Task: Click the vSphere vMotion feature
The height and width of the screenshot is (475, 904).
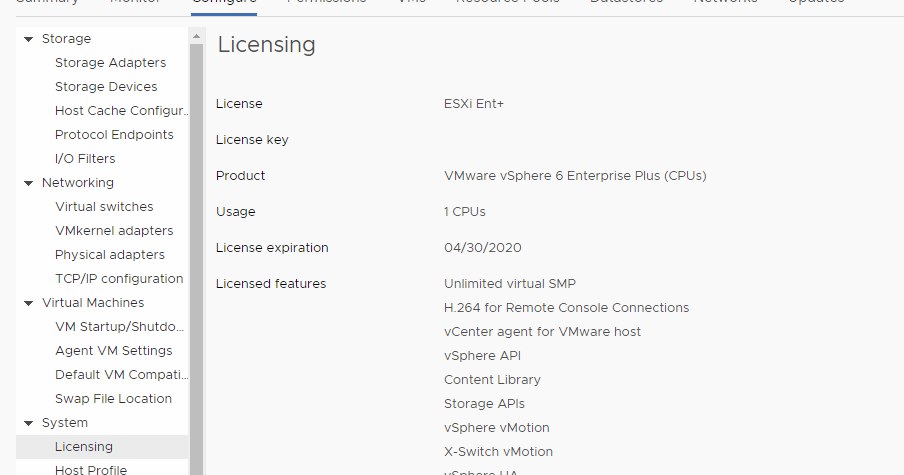Action: coord(496,428)
